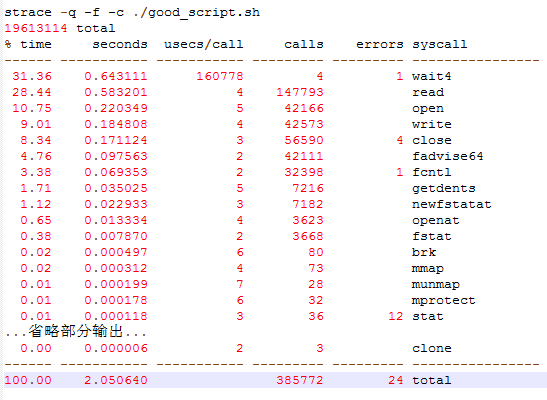This screenshot has height=400, width=547.
Task: Click the 'usecs/call' column header
Action: [x=204, y=45]
